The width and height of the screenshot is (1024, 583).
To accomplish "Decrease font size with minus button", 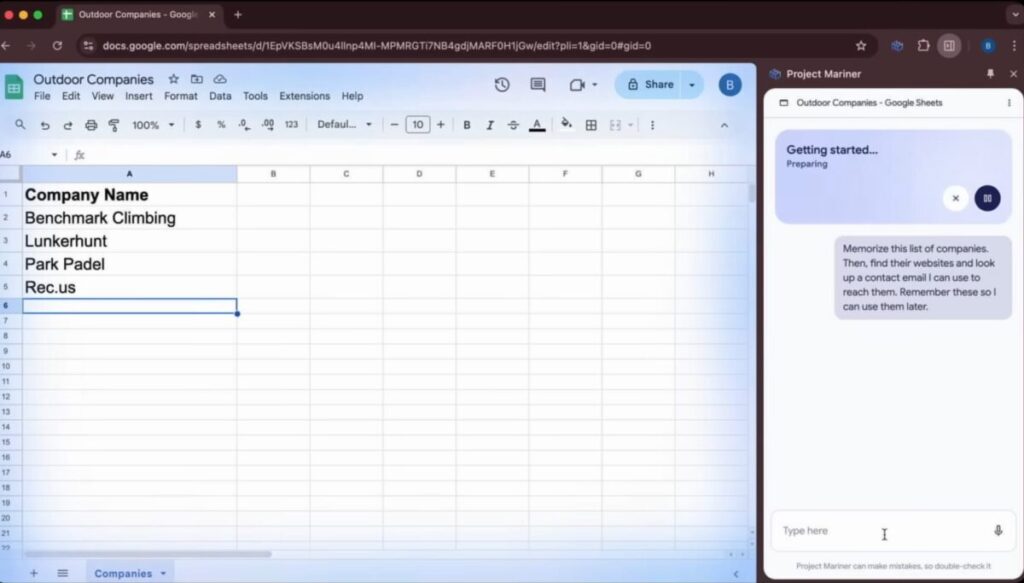I will 394,125.
